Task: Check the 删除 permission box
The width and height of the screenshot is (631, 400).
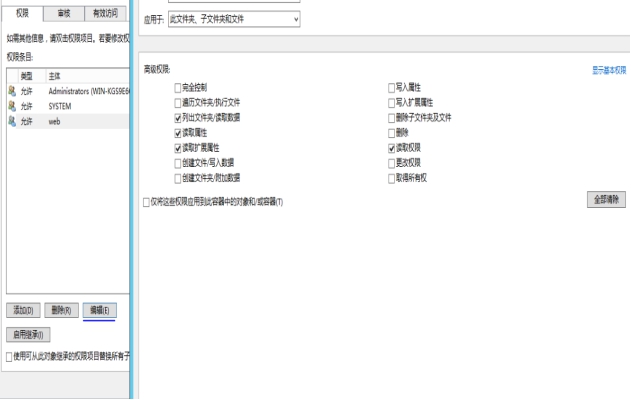Action: (391, 133)
